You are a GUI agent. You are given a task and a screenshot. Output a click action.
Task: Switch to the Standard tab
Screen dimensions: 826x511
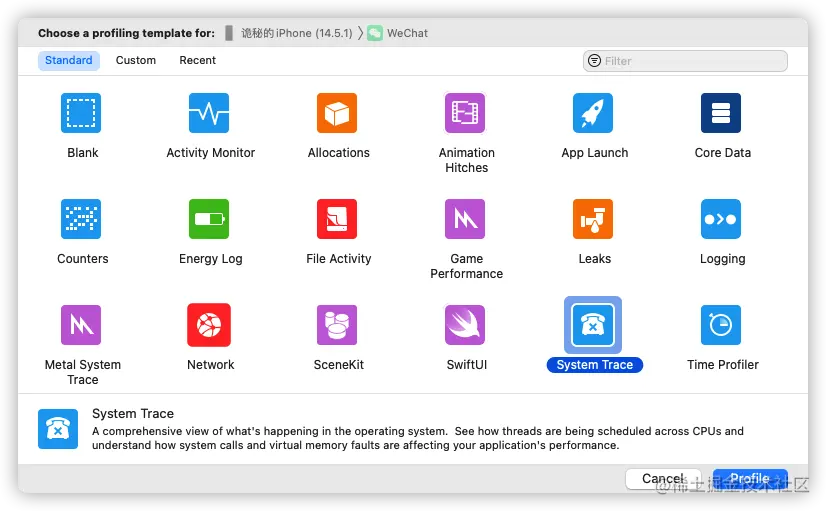pyautogui.click(x=68, y=61)
